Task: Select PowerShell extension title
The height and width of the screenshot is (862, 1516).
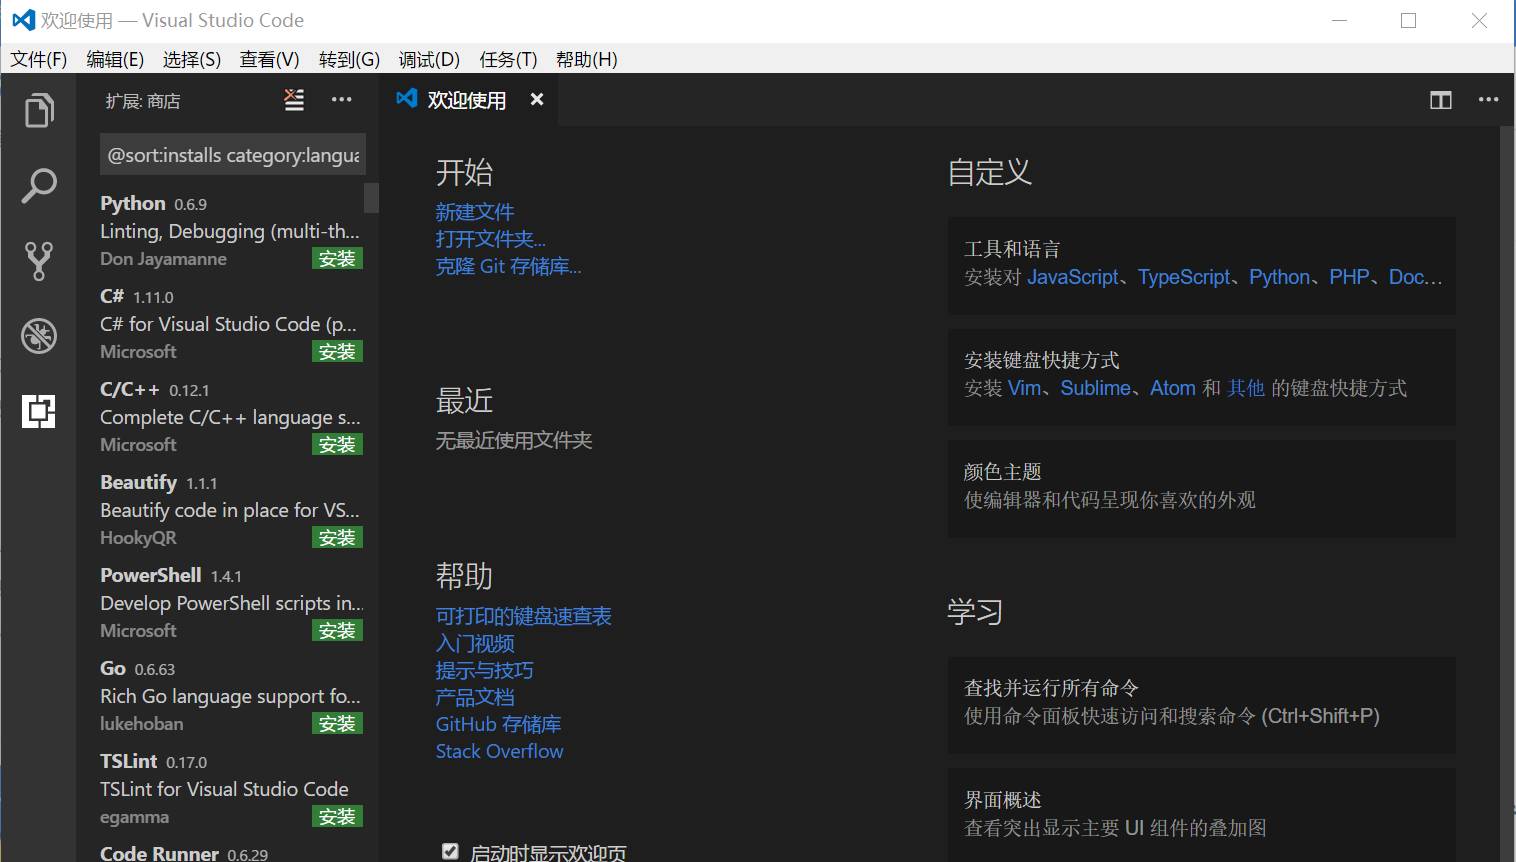Action: [x=151, y=575]
